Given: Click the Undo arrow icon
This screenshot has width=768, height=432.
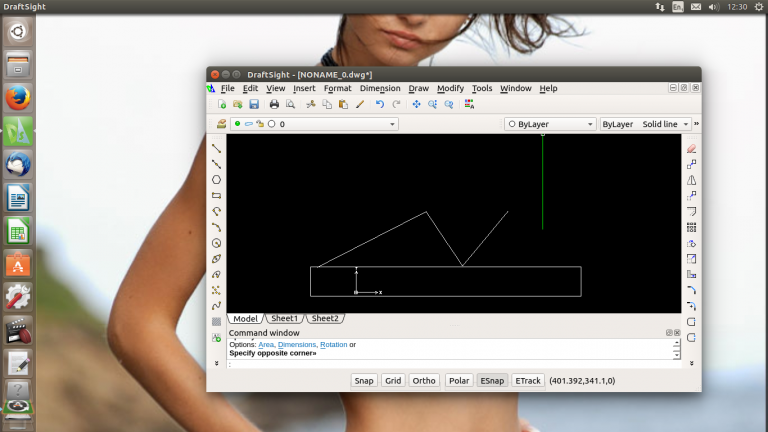Looking at the screenshot, I should pos(380,104).
